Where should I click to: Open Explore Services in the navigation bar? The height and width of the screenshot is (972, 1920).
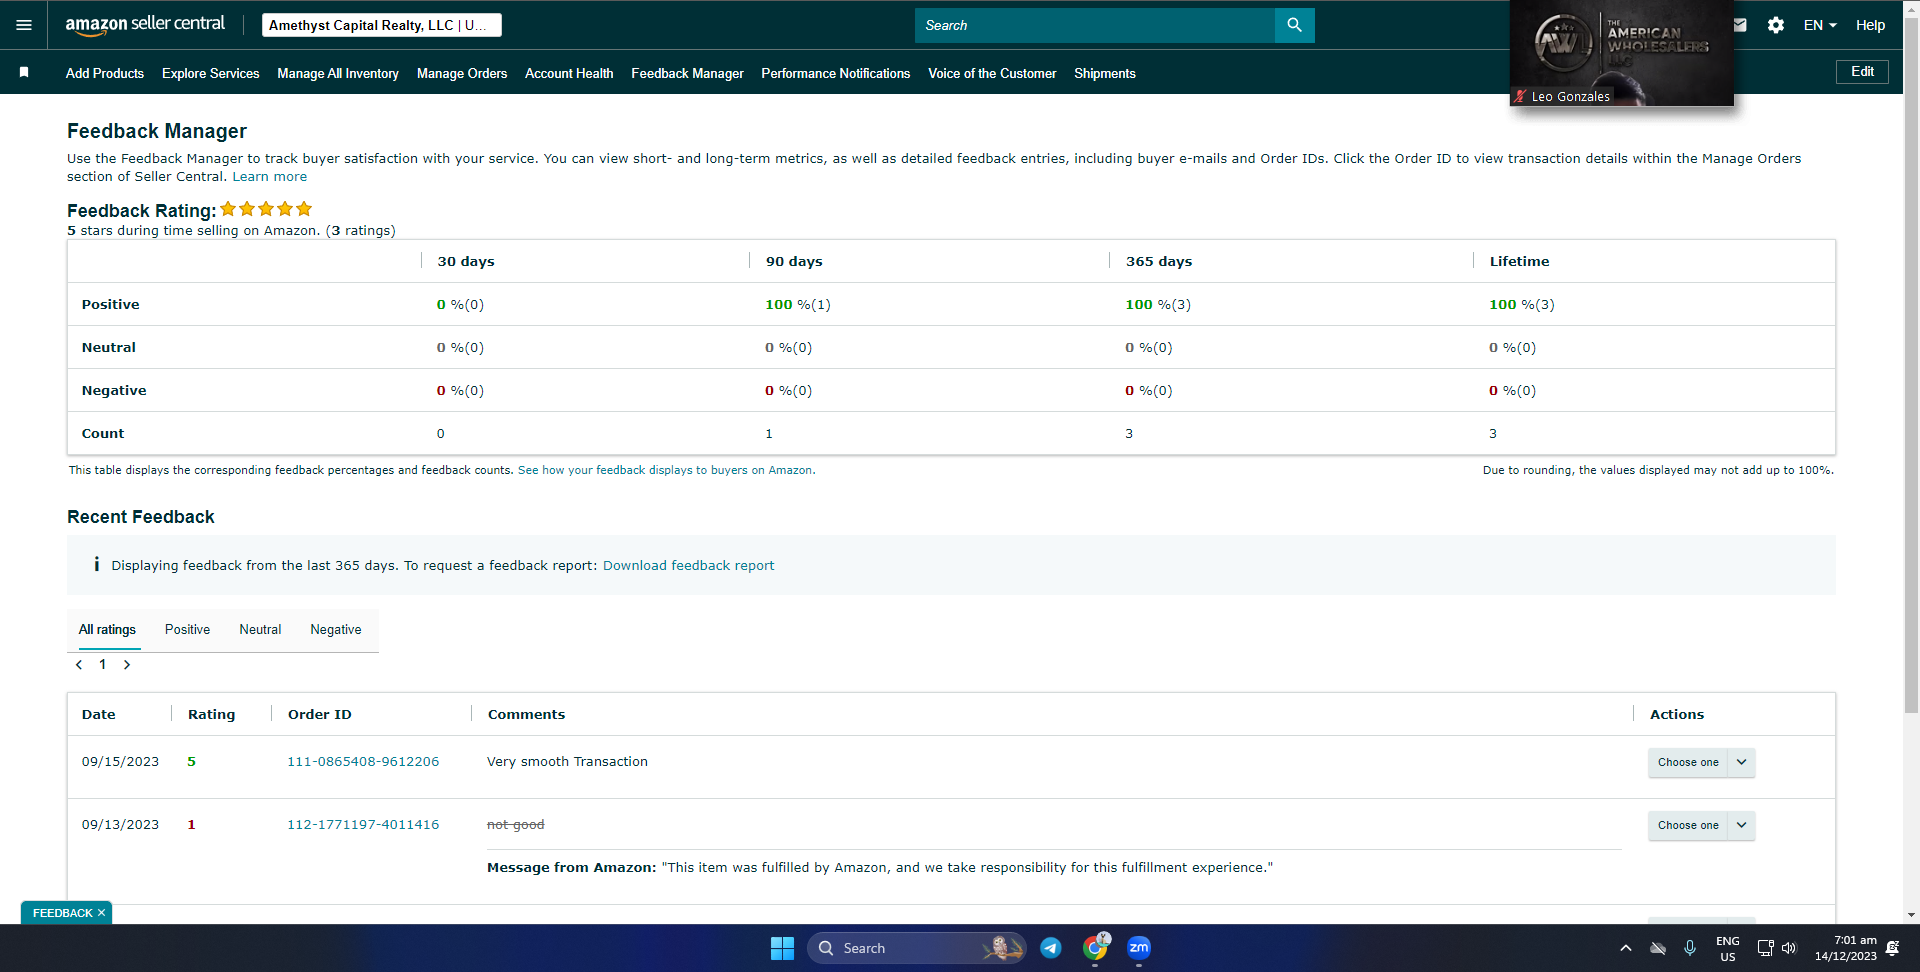coord(211,73)
